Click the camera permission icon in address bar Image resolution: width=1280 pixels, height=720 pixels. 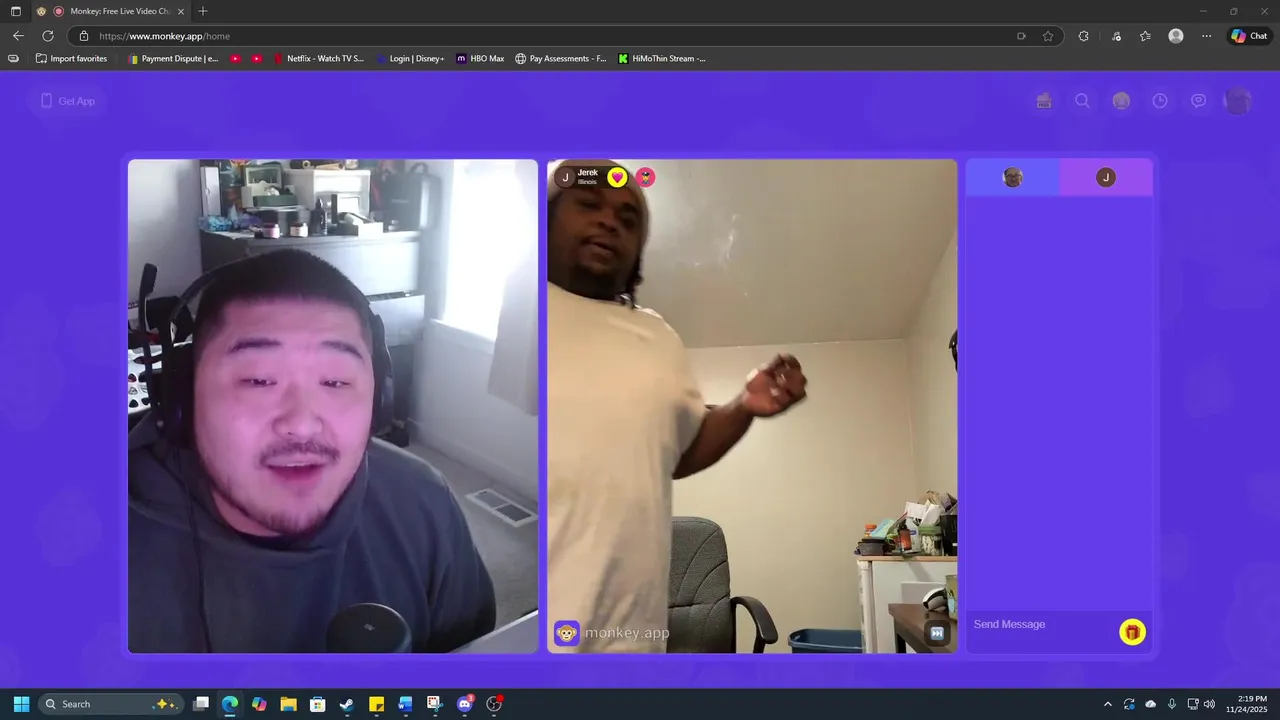(1021, 36)
